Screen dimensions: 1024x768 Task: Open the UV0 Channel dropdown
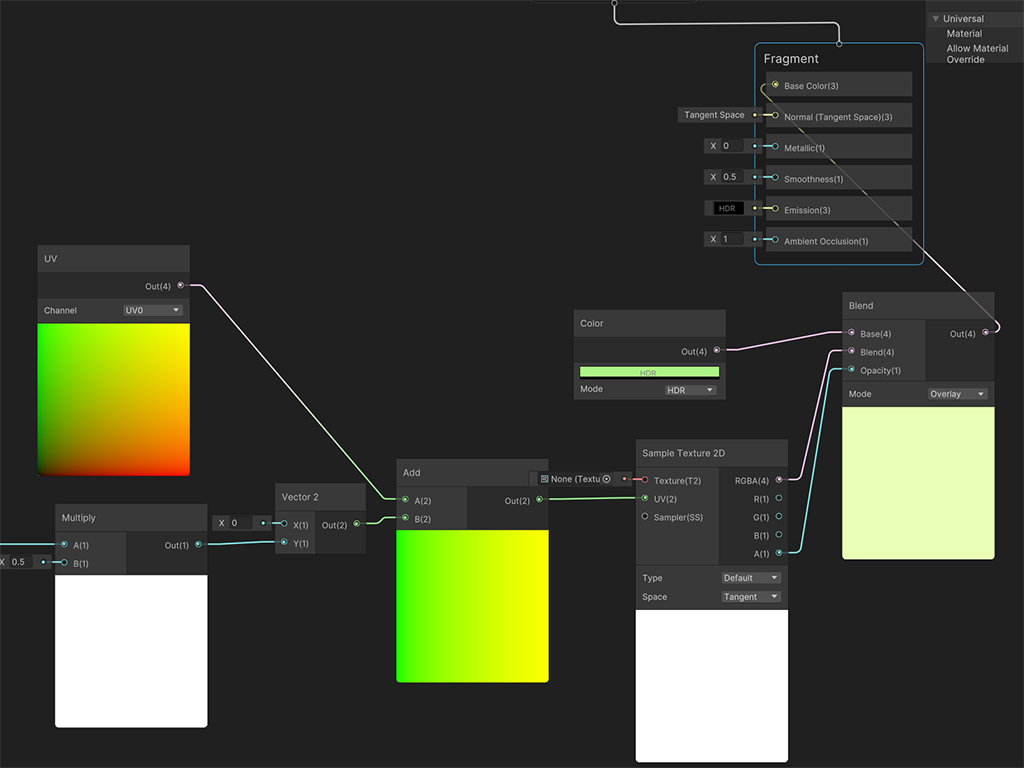tap(152, 311)
